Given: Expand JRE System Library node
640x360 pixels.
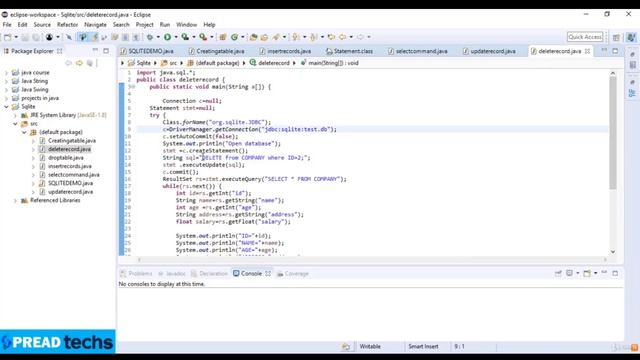Looking at the screenshot, I should (15, 115).
